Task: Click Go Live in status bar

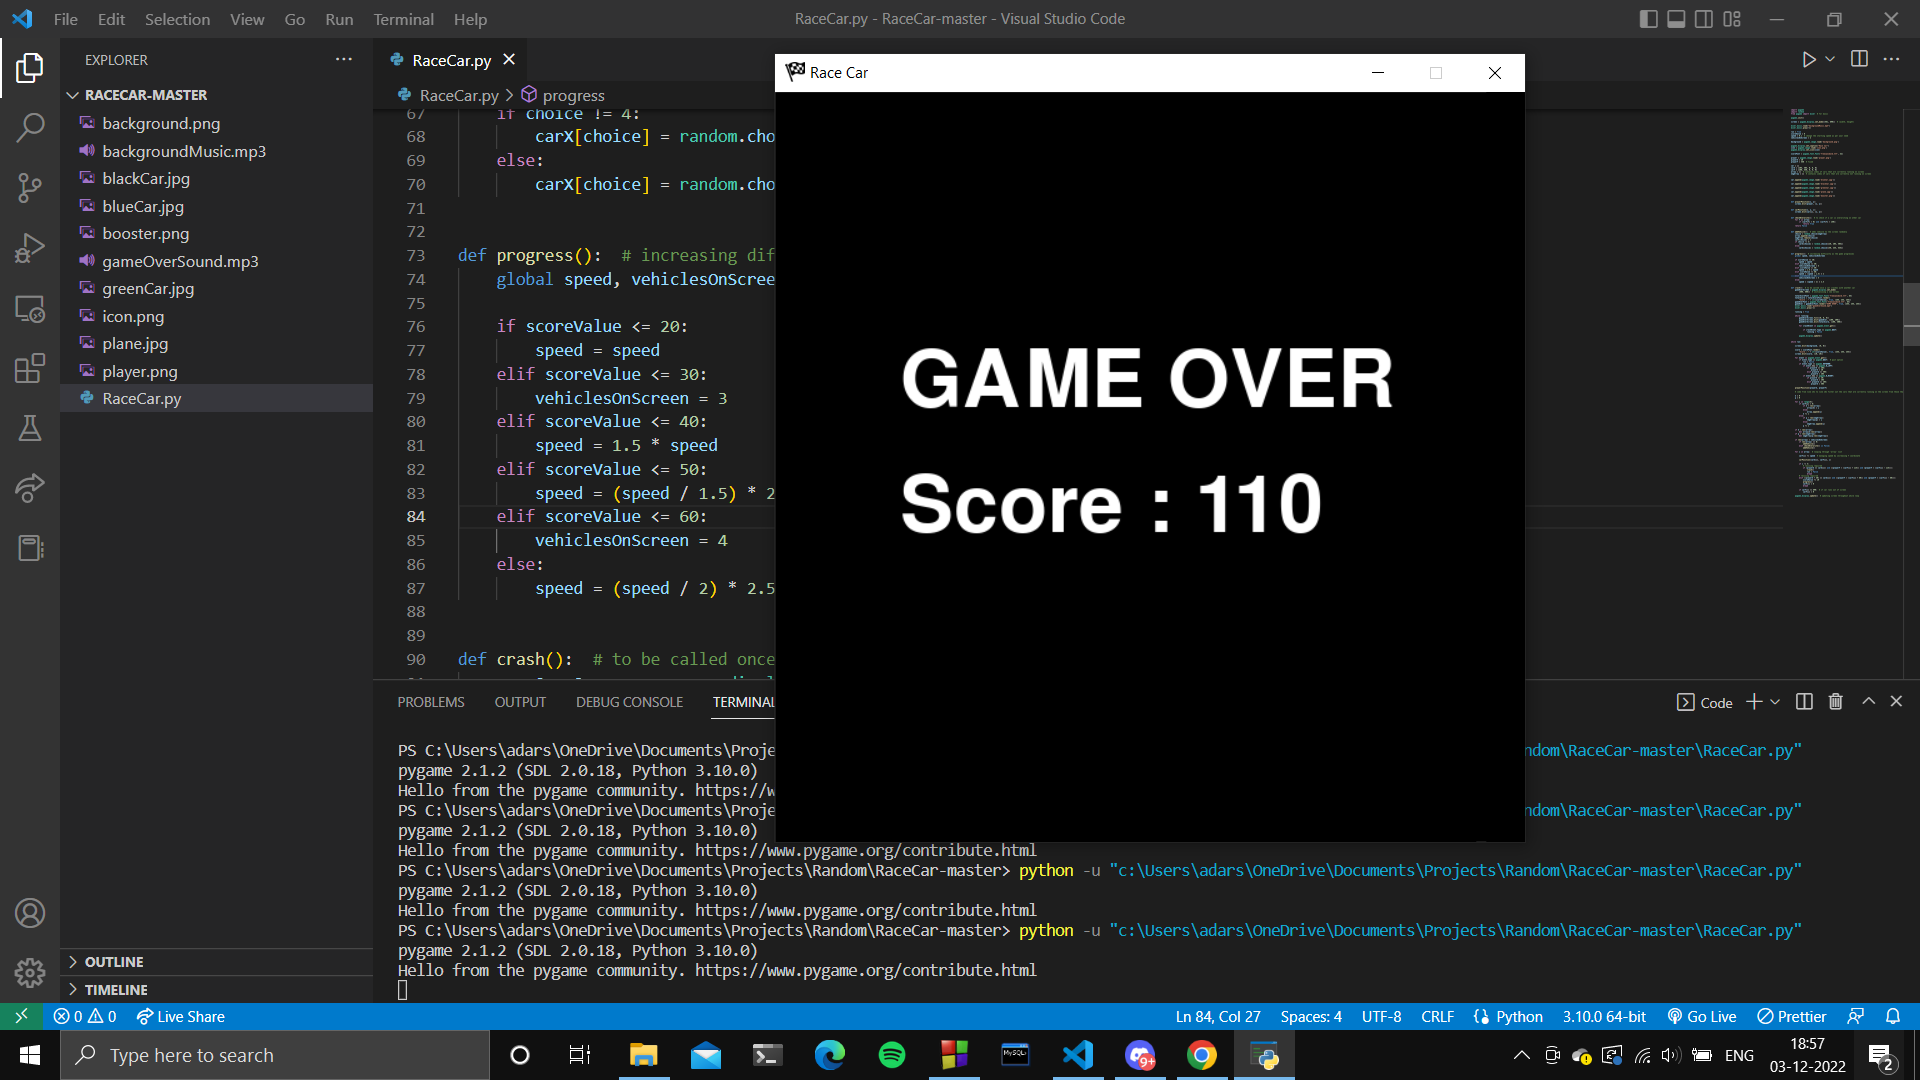Action: tap(1701, 1016)
